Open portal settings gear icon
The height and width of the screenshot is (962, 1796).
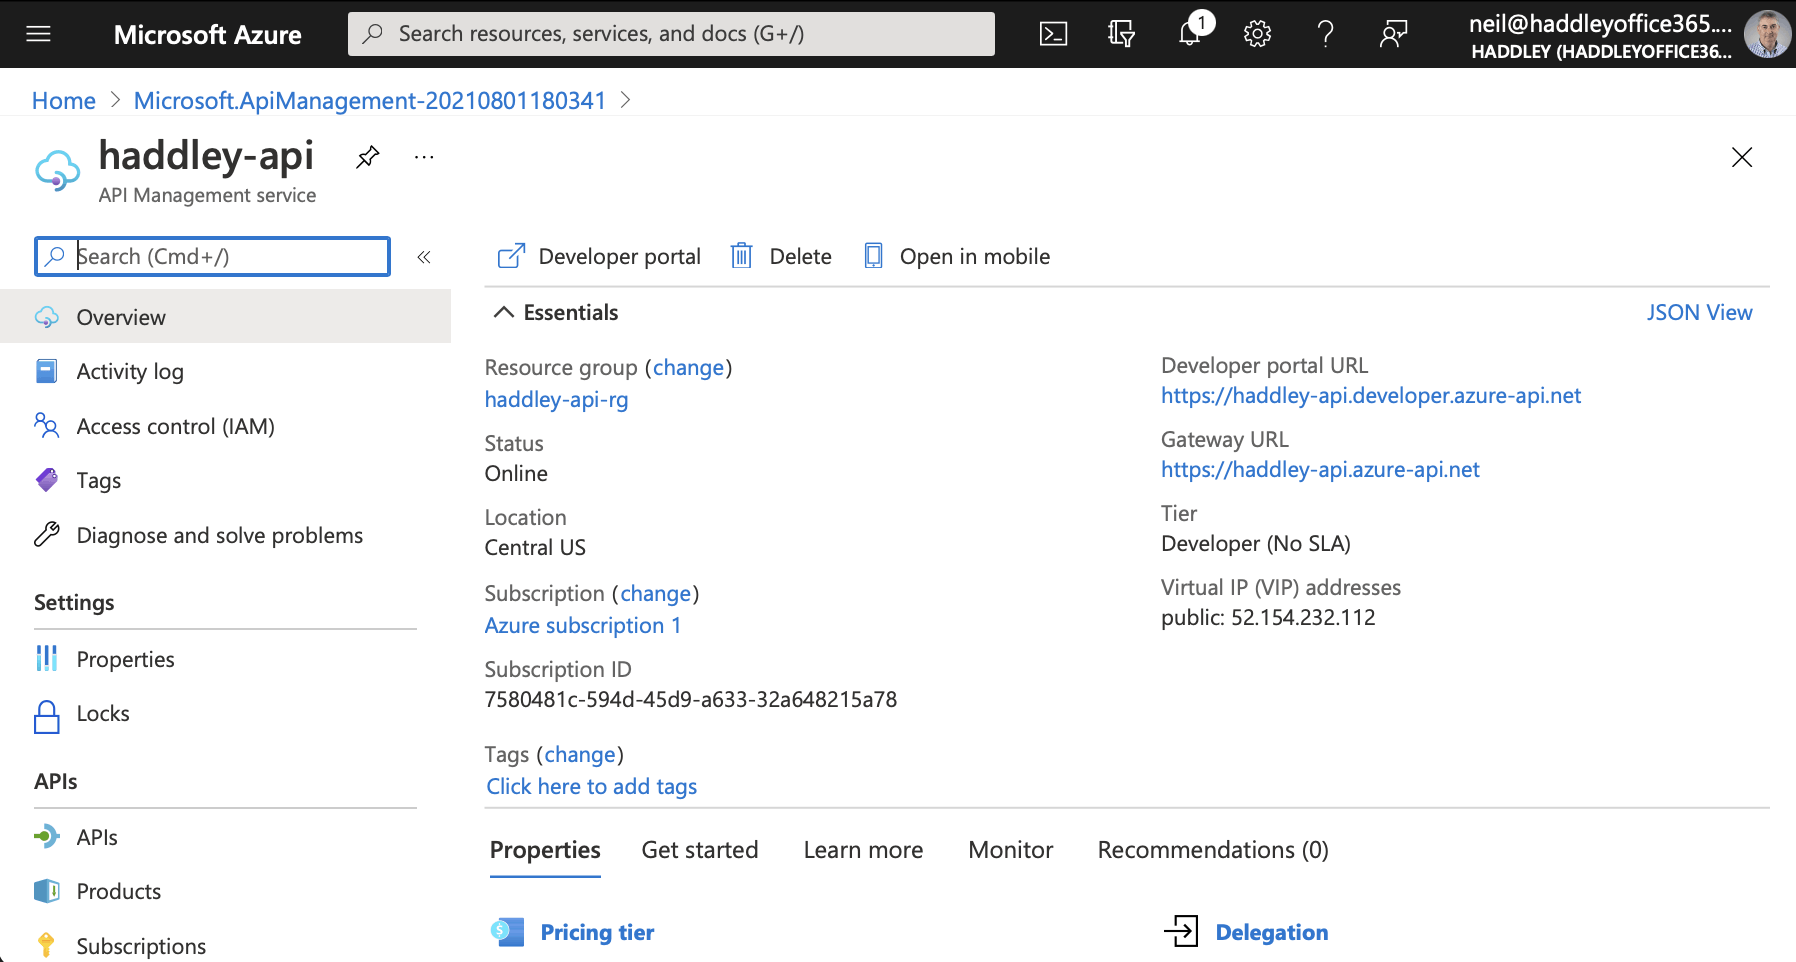click(1257, 34)
